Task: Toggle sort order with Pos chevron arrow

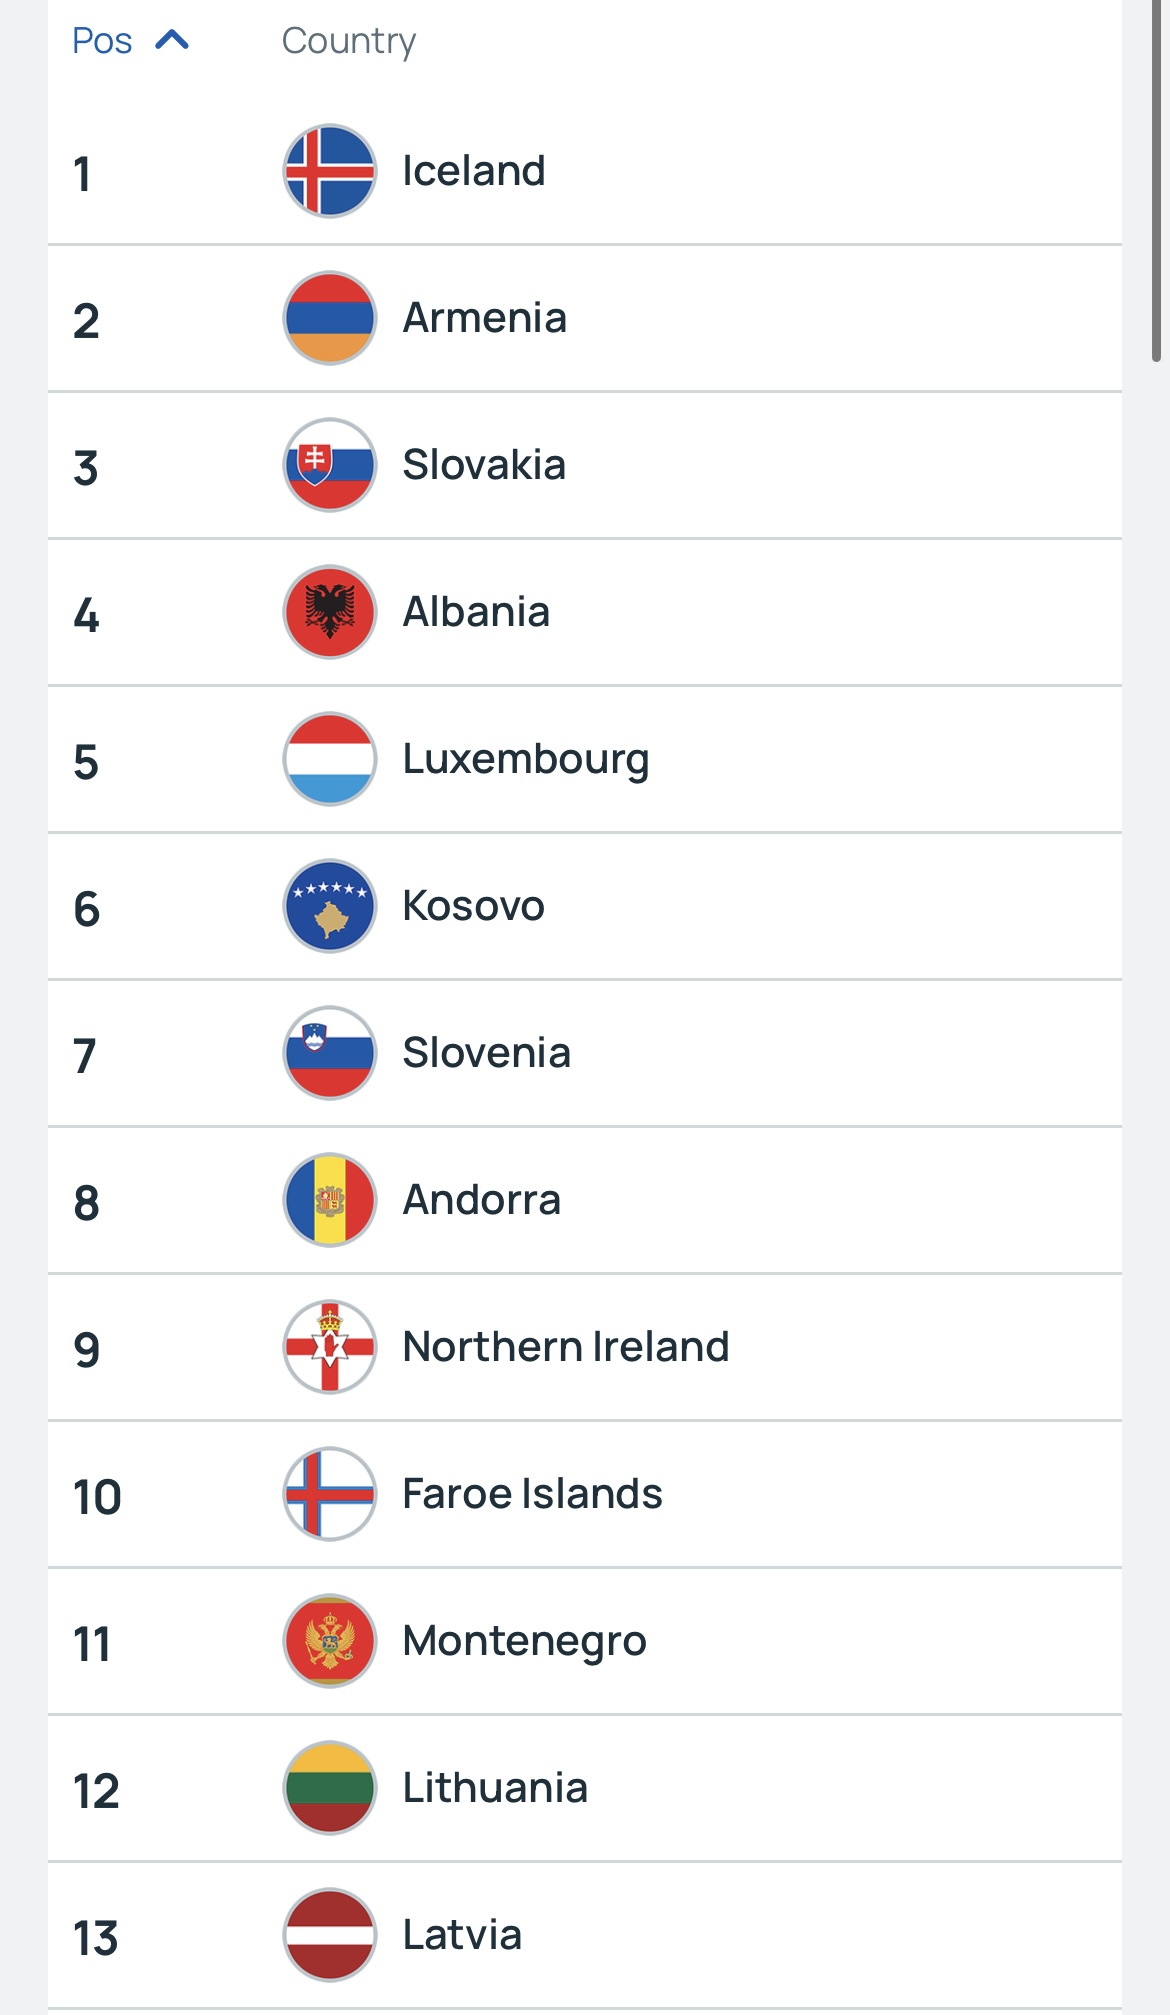Action: point(172,40)
